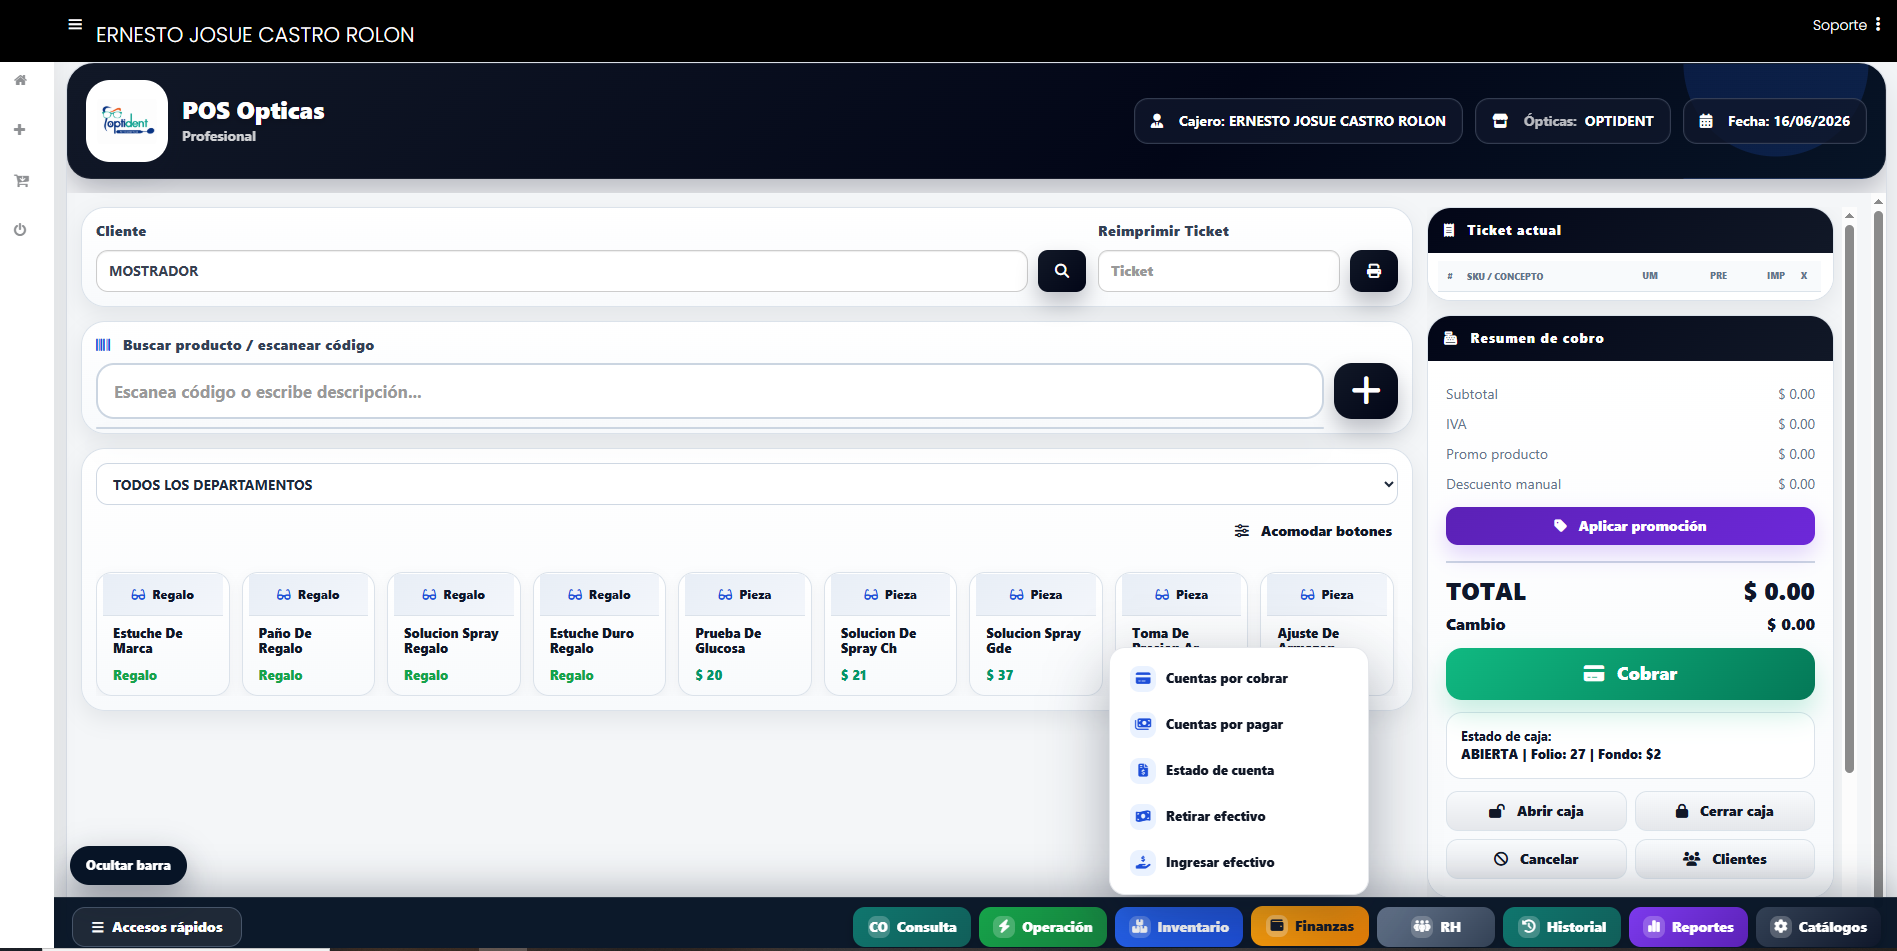Click the plus button to add product
The image size is (1897, 951).
point(1366,391)
